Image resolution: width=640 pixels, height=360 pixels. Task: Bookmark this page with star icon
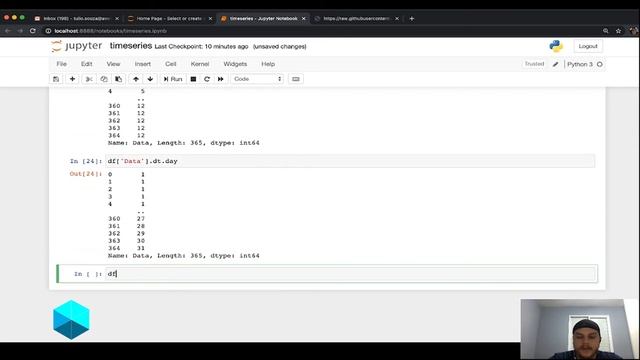pyautogui.click(x=618, y=31)
